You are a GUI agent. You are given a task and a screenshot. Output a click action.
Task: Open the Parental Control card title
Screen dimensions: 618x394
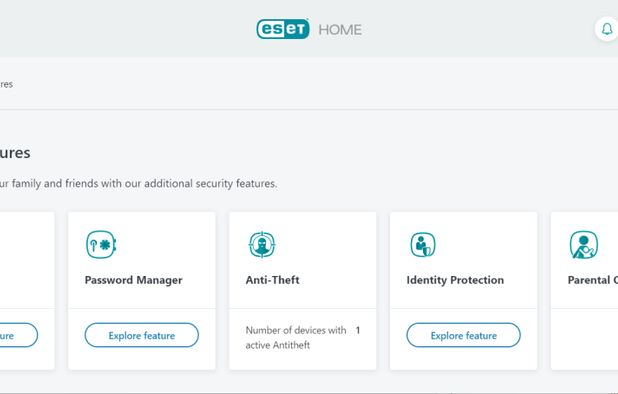click(593, 280)
